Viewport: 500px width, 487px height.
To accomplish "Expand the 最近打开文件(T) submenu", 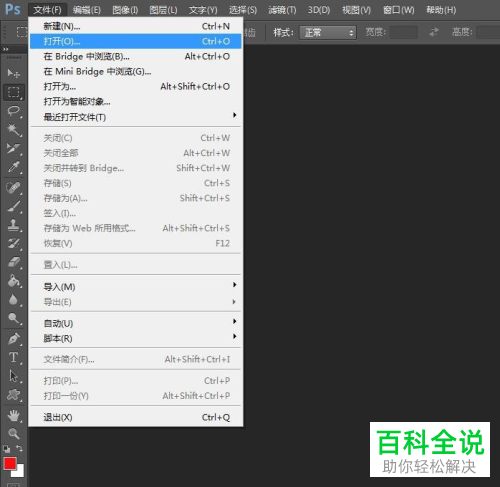I will pyautogui.click(x=135, y=117).
